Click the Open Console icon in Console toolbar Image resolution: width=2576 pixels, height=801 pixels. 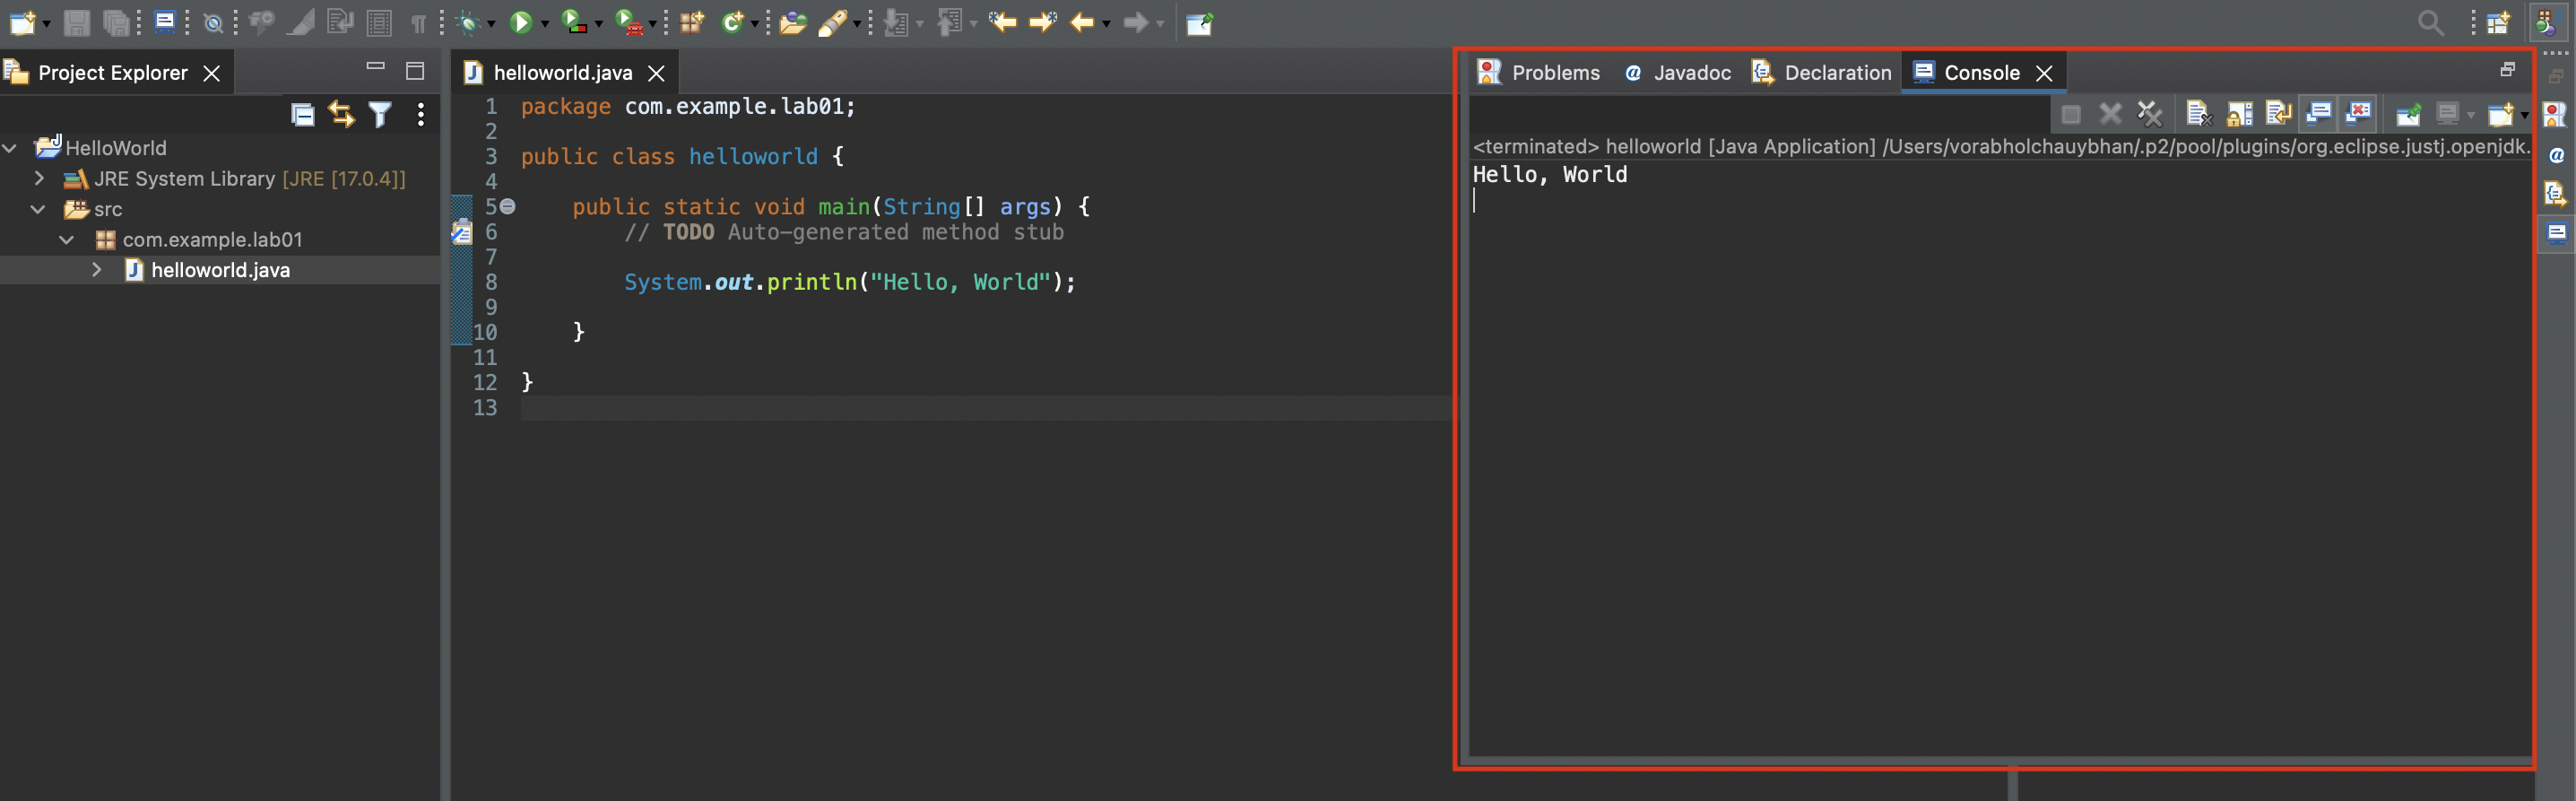(2501, 114)
